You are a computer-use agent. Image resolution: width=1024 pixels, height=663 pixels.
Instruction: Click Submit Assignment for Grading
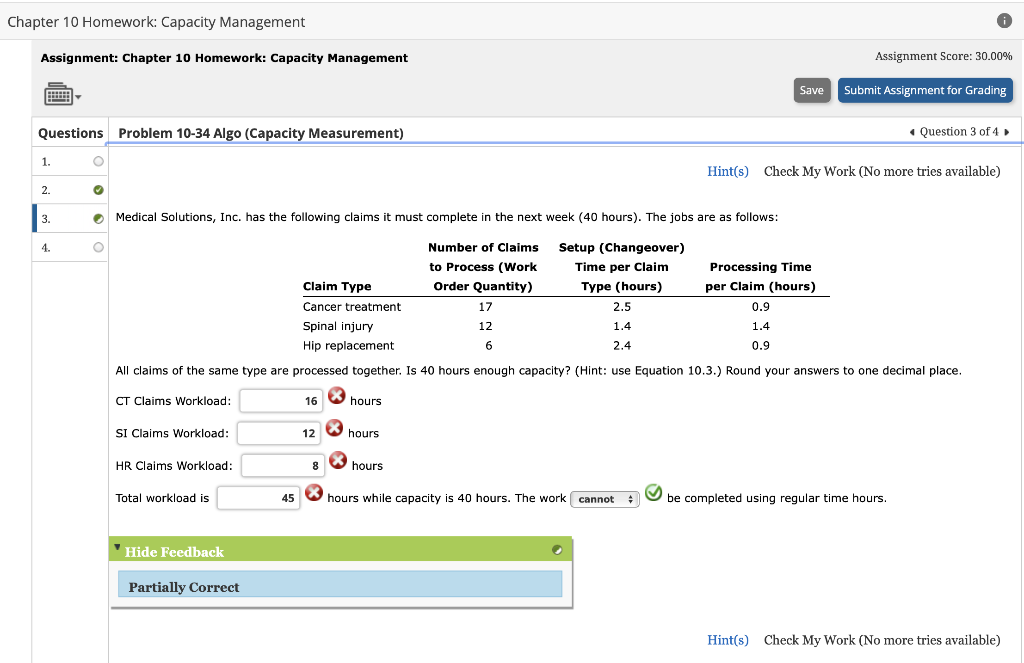[x=925, y=89]
